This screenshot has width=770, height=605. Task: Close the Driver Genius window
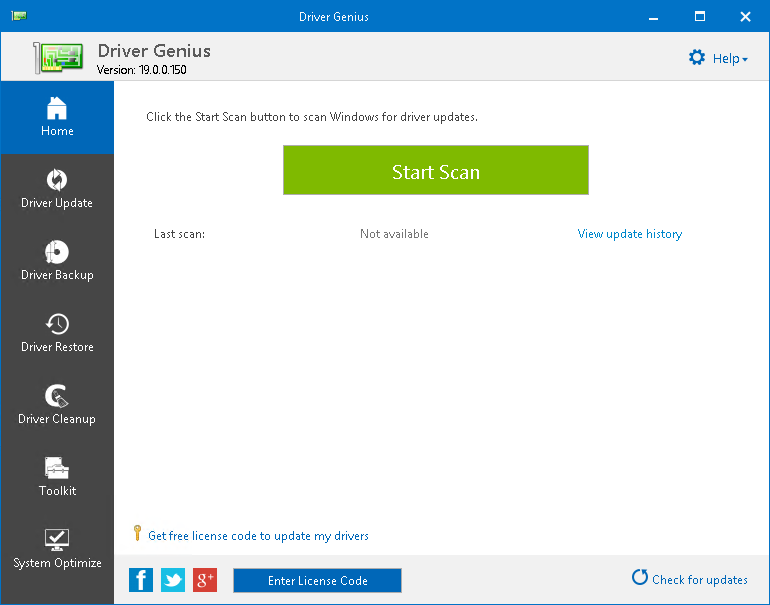745,17
